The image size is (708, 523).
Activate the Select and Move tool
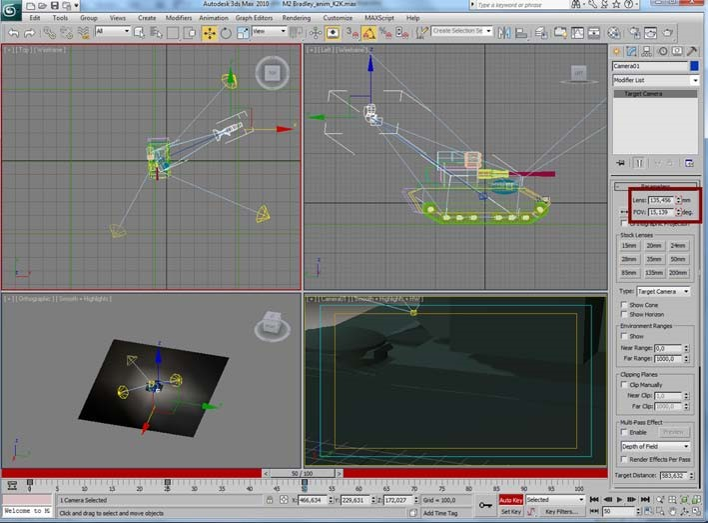pos(209,33)
